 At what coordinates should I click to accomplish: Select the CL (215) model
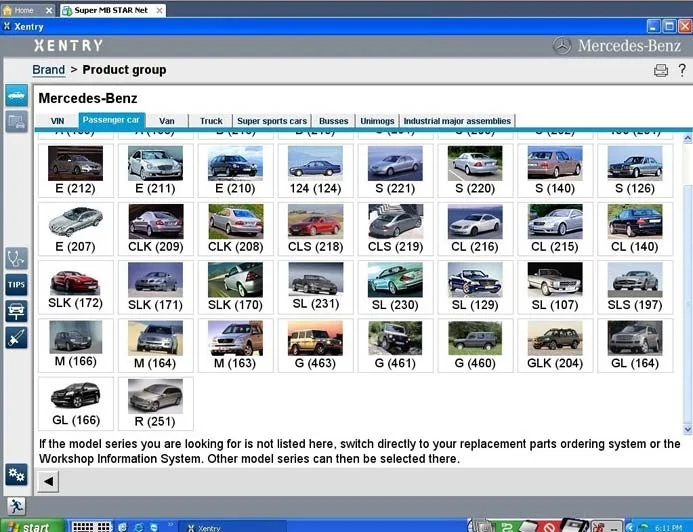[555, 229]
